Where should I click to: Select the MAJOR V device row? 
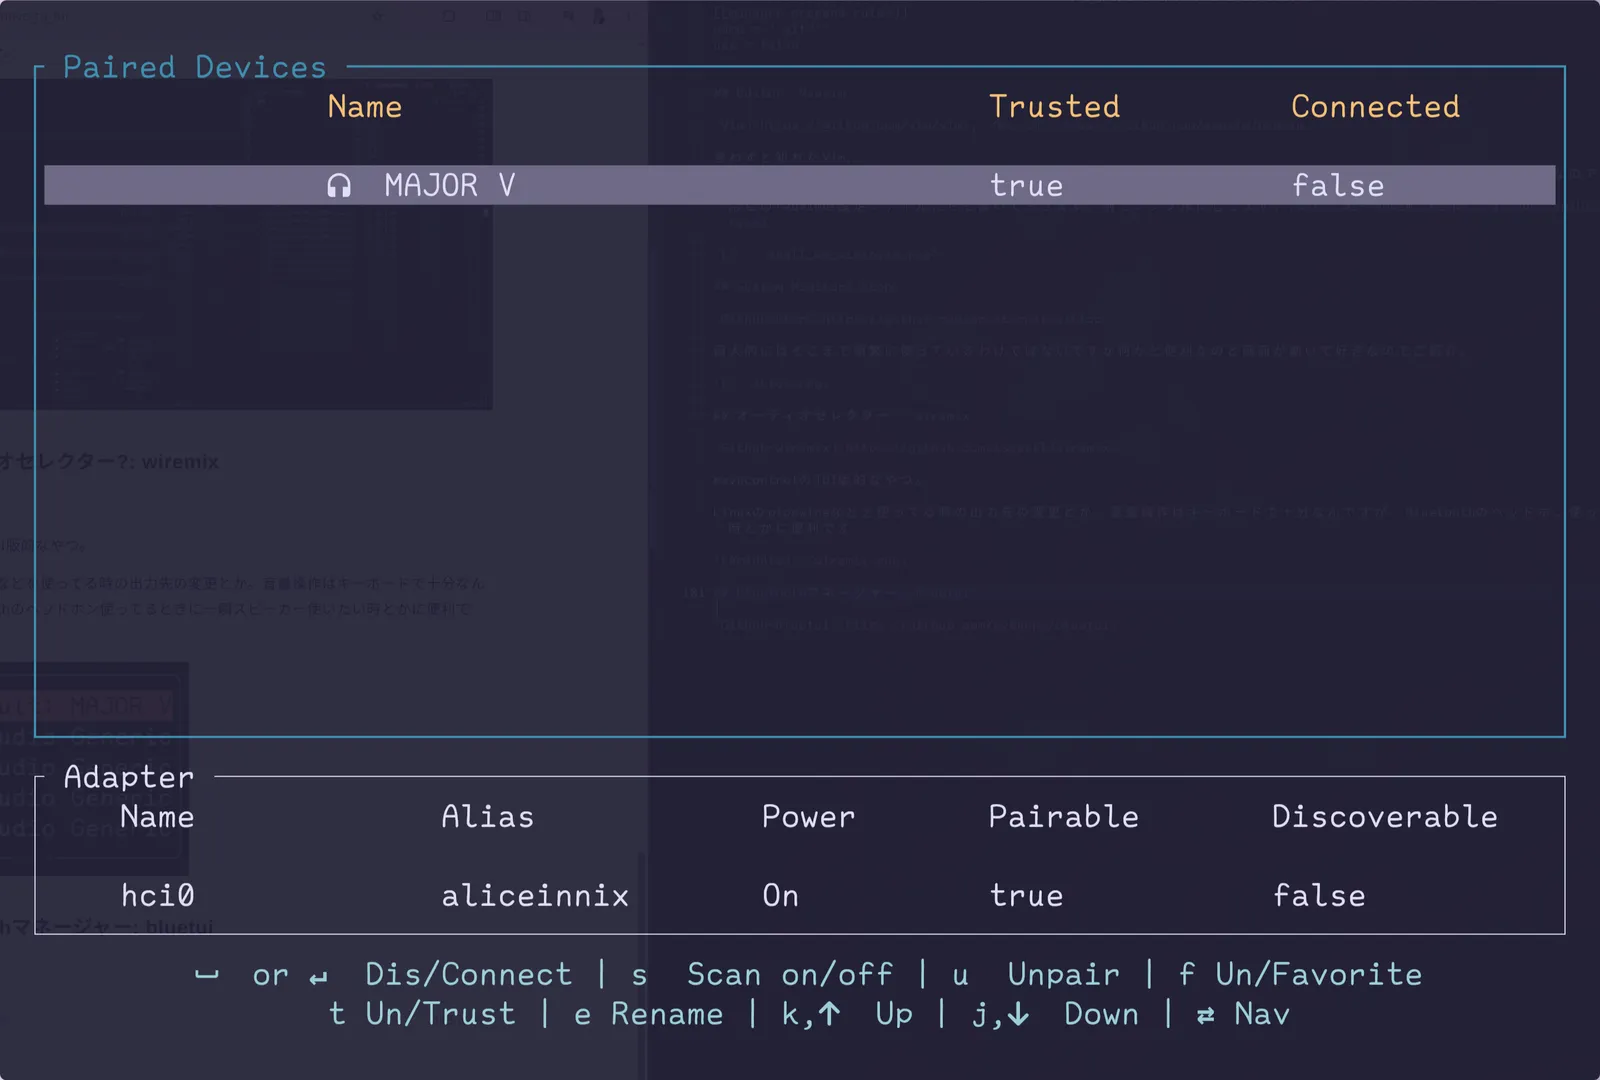[799, 185]
